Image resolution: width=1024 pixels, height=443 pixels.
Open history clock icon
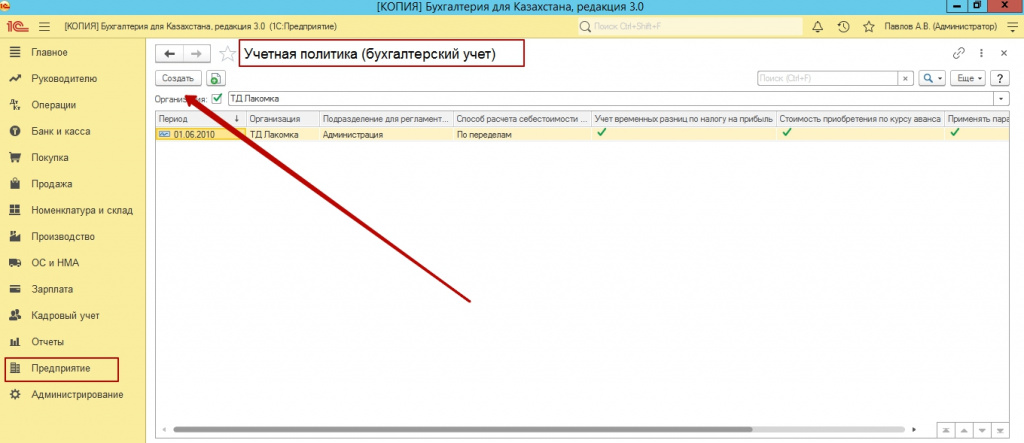coord(843,27)
